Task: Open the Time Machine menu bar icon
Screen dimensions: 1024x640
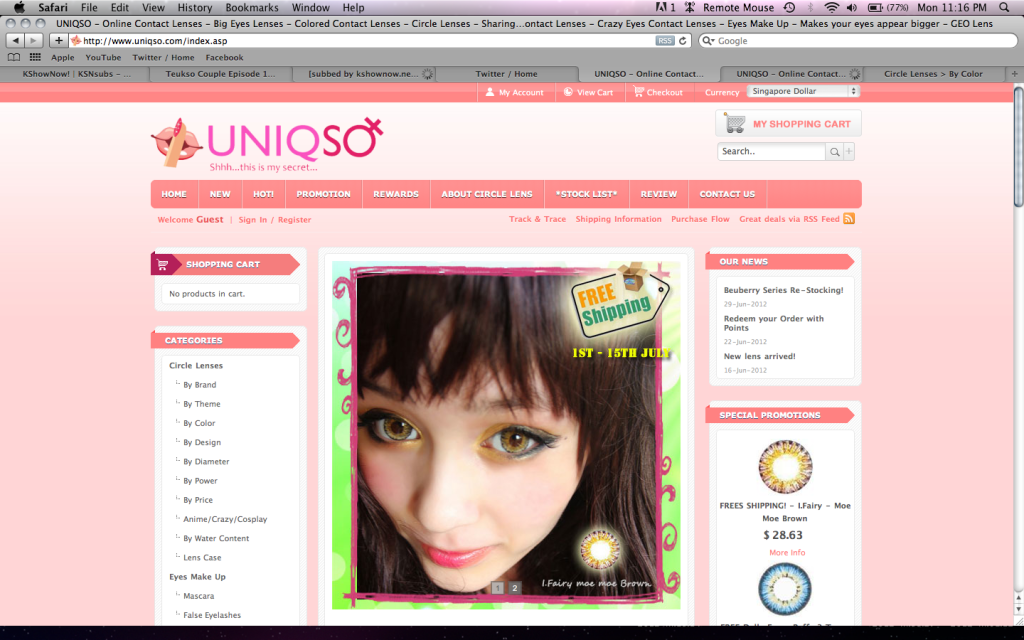Action: pyautogui.click(x=789, y=7)
